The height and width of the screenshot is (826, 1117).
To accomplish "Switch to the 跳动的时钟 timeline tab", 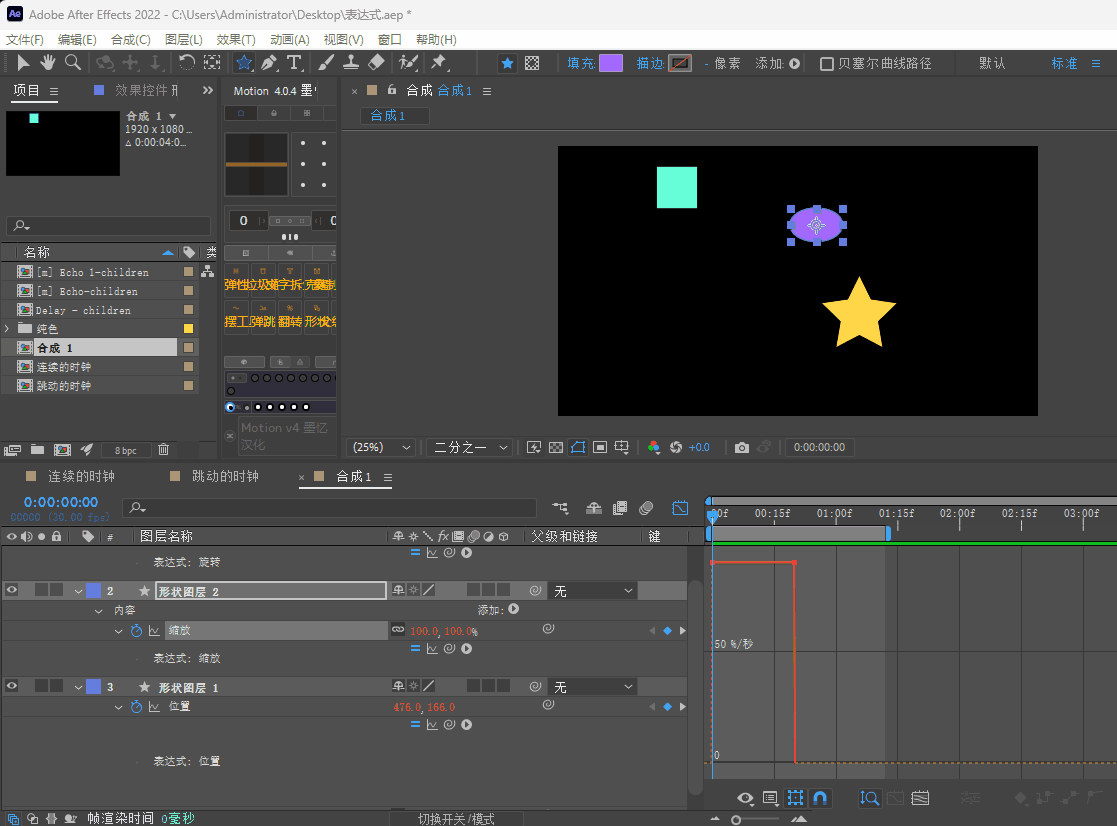I will click(224, 477).
